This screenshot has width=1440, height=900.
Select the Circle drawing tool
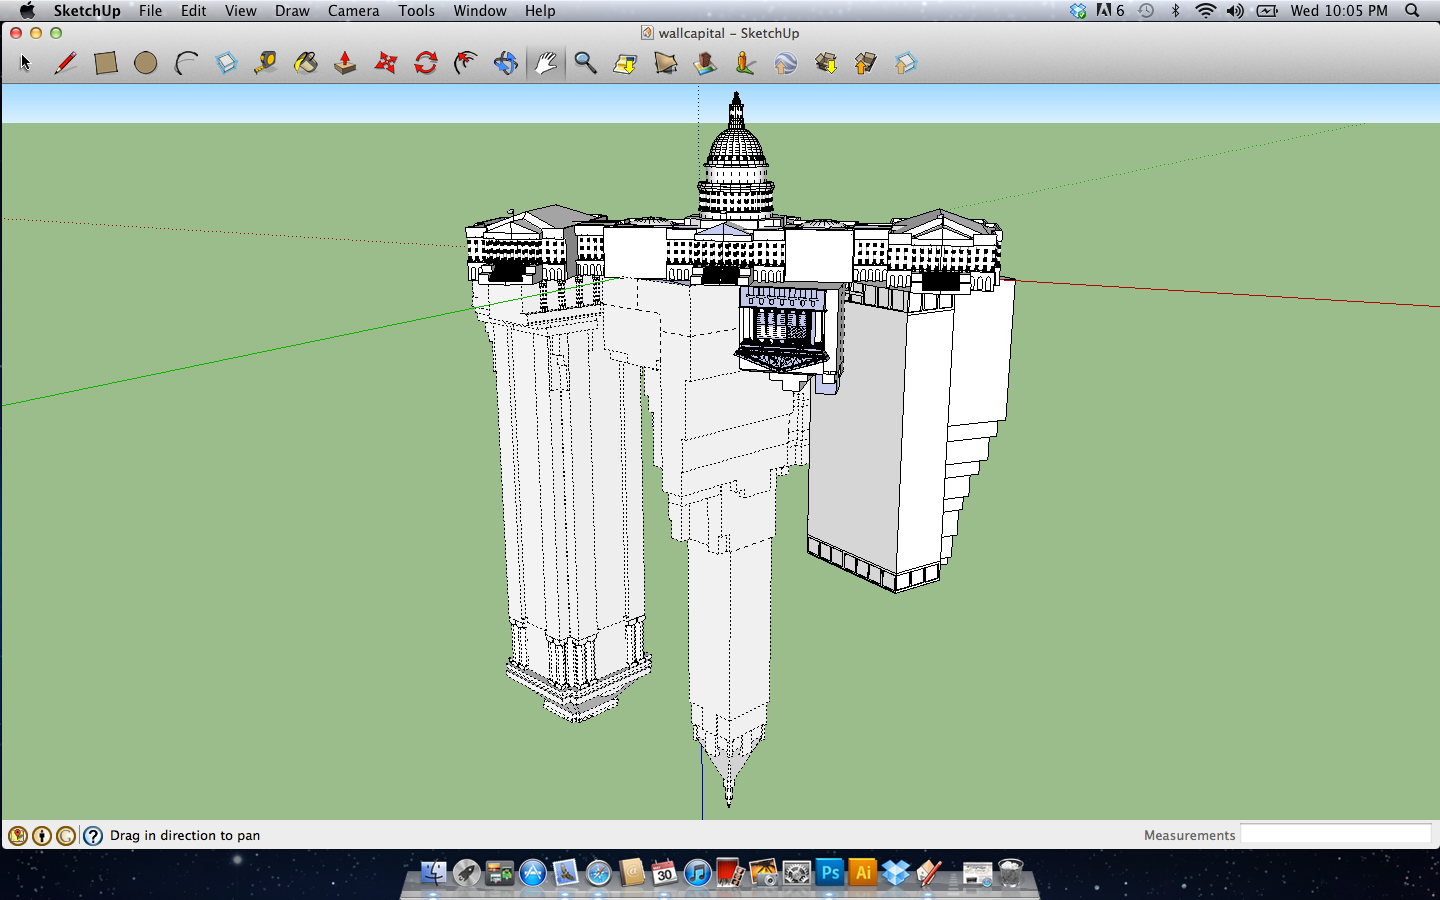[x=146, y=63]
